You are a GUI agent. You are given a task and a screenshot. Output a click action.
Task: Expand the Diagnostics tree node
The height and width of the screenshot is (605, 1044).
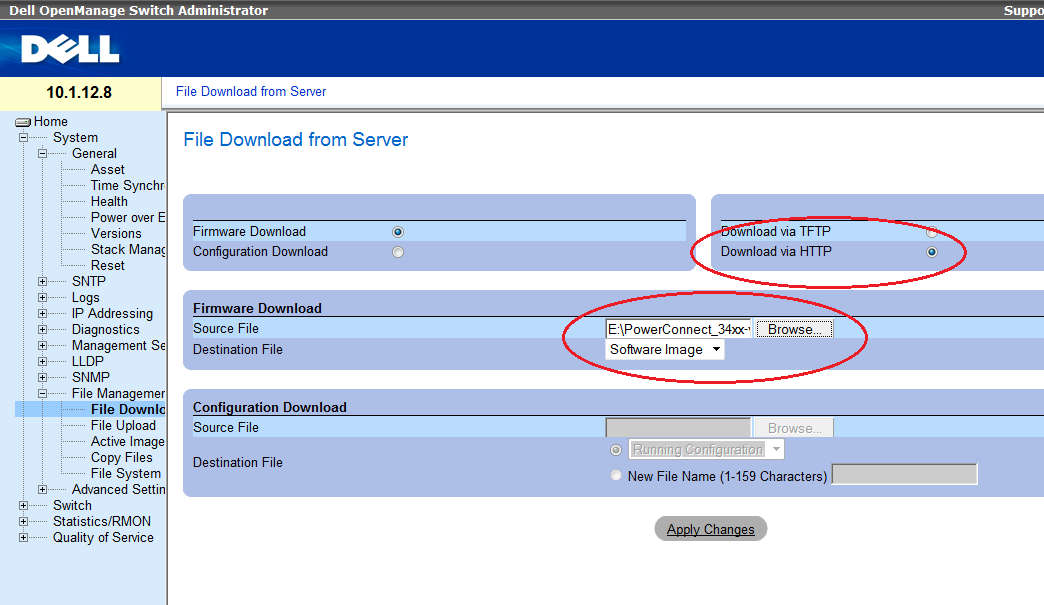(43, 329)
